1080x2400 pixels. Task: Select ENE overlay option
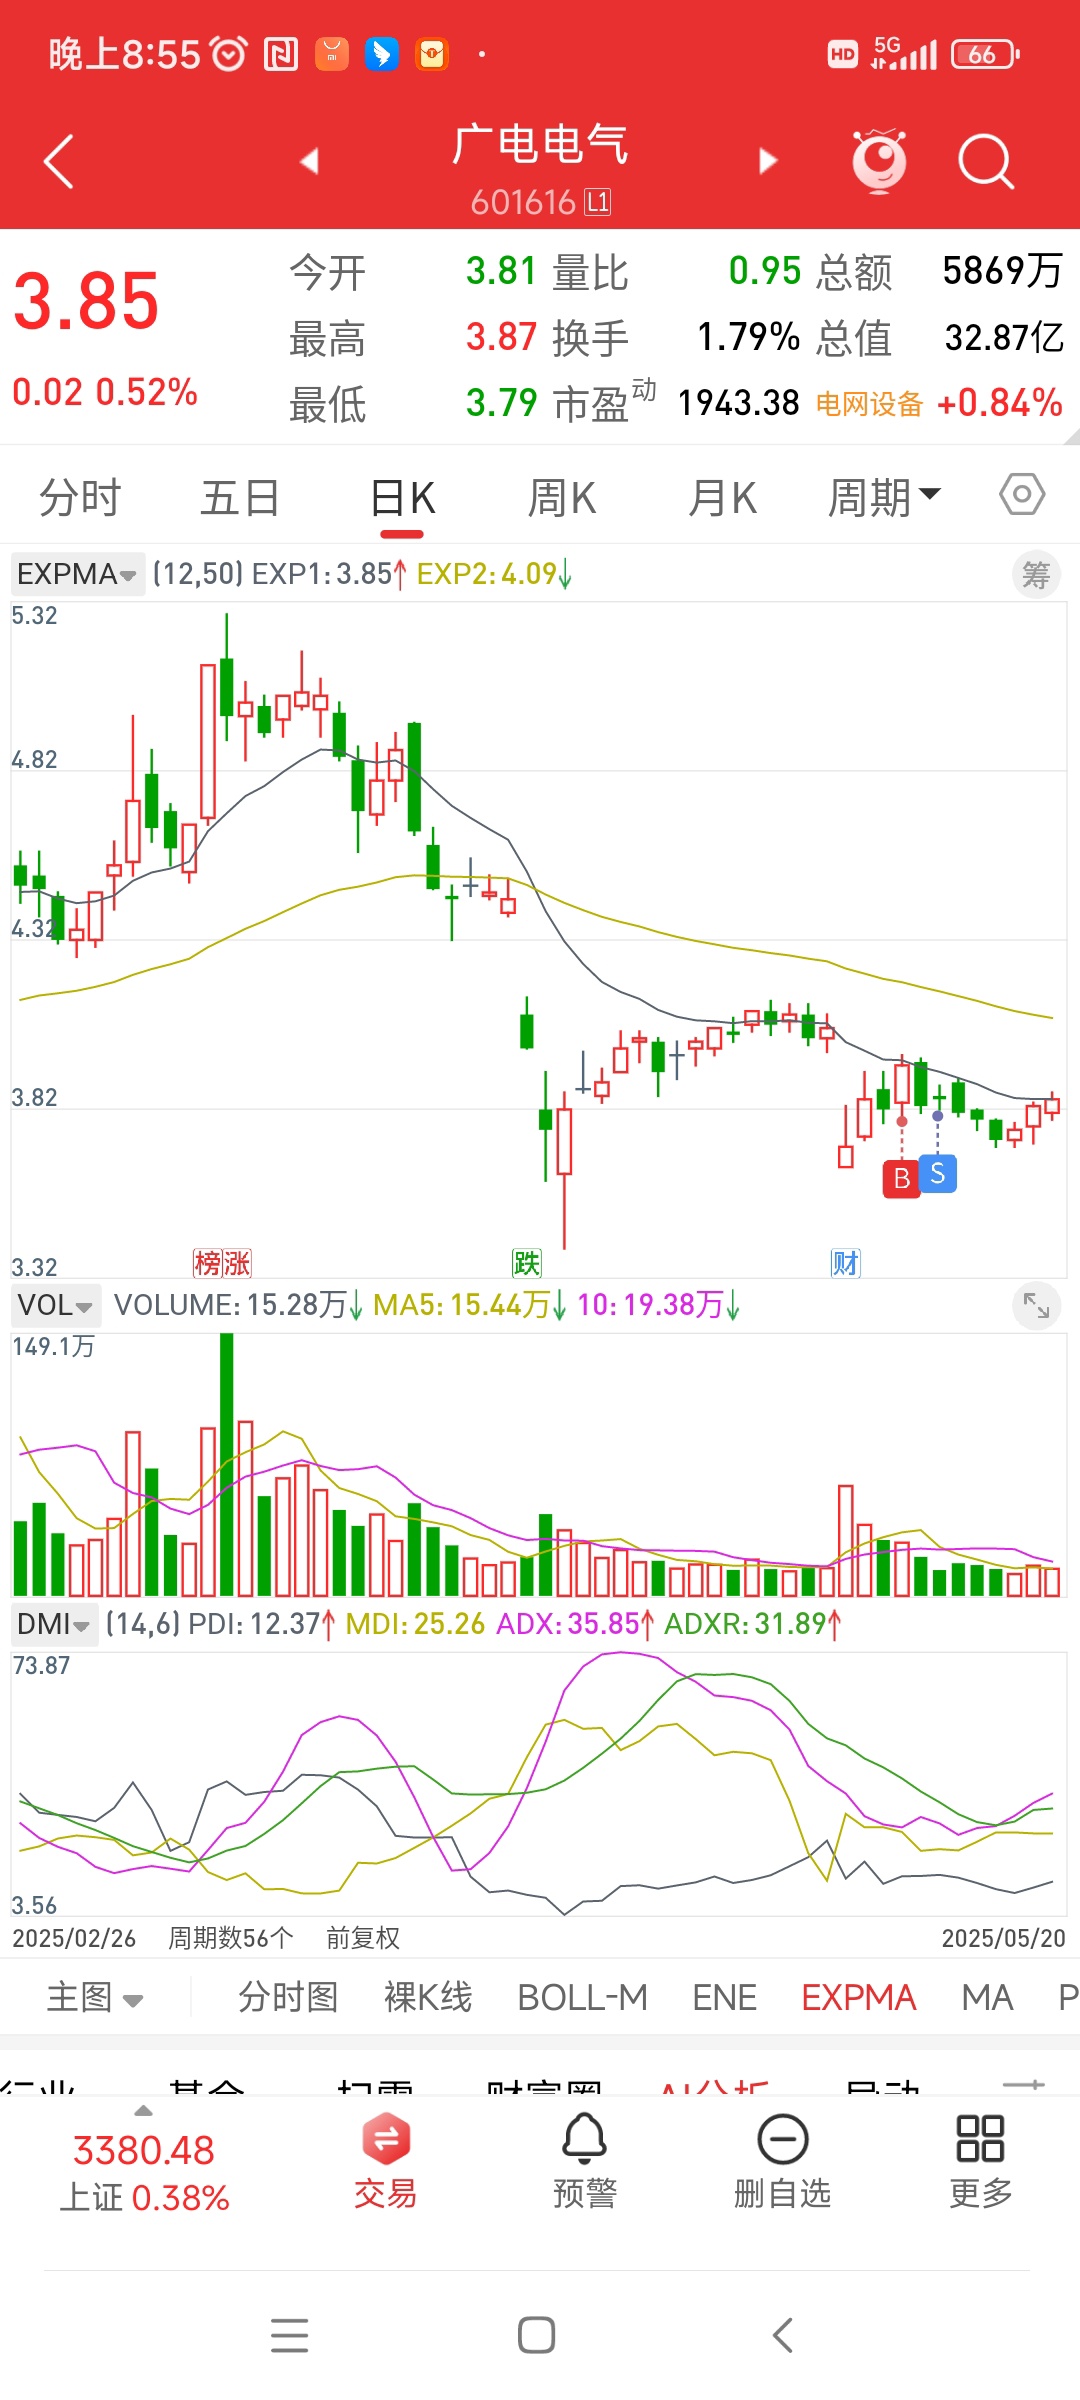[x=725, y=1997]
